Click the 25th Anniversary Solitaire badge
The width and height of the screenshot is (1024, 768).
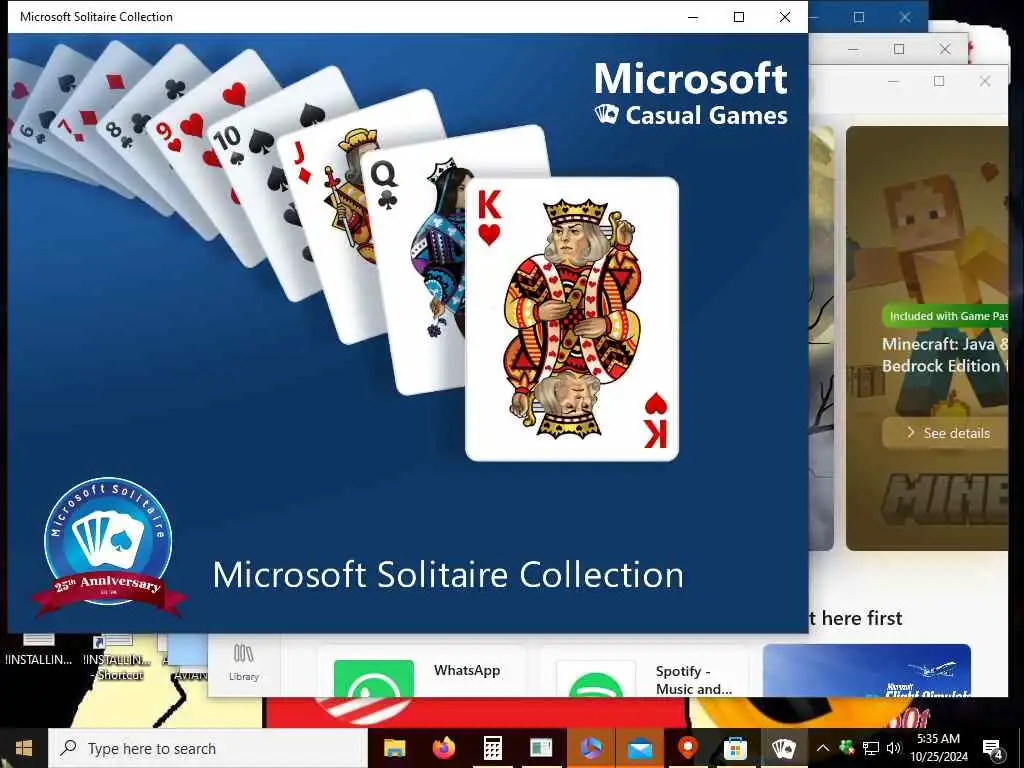pos(108,547)
